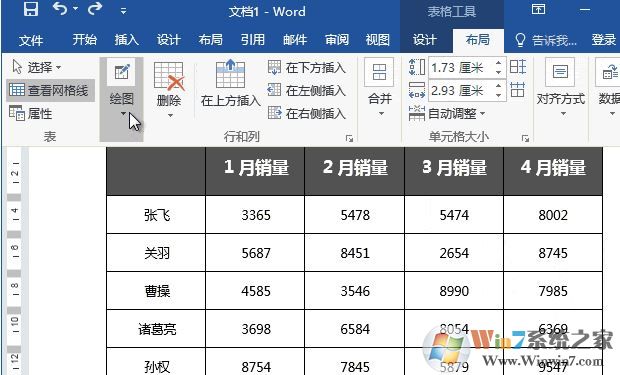The image size is (620, 375).
Task: Click the 在上方插入 insert above icon
Action: [231, 74]
